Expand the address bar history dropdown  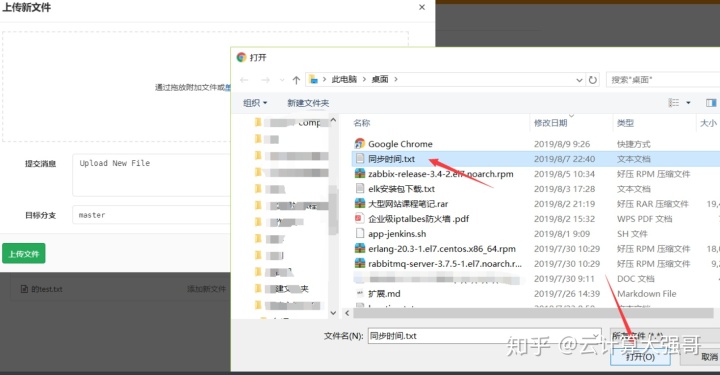tap(579, 80)
